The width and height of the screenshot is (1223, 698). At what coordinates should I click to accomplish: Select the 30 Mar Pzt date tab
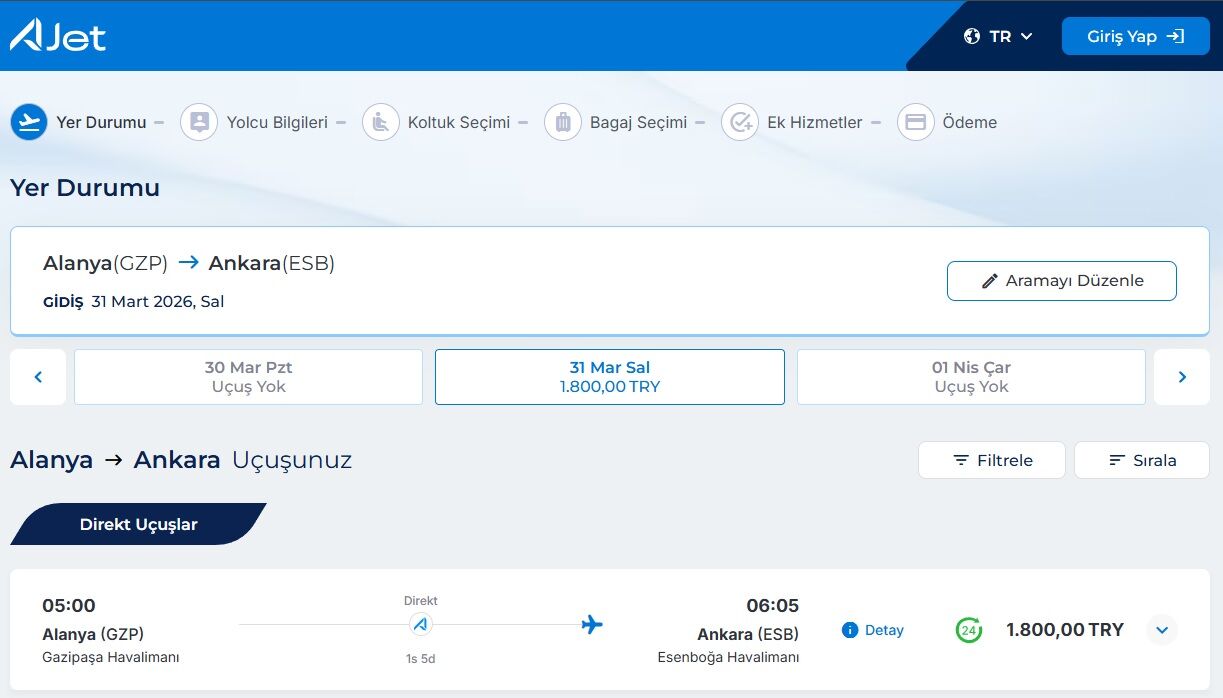pyautogui.click(x=248, y=377)
